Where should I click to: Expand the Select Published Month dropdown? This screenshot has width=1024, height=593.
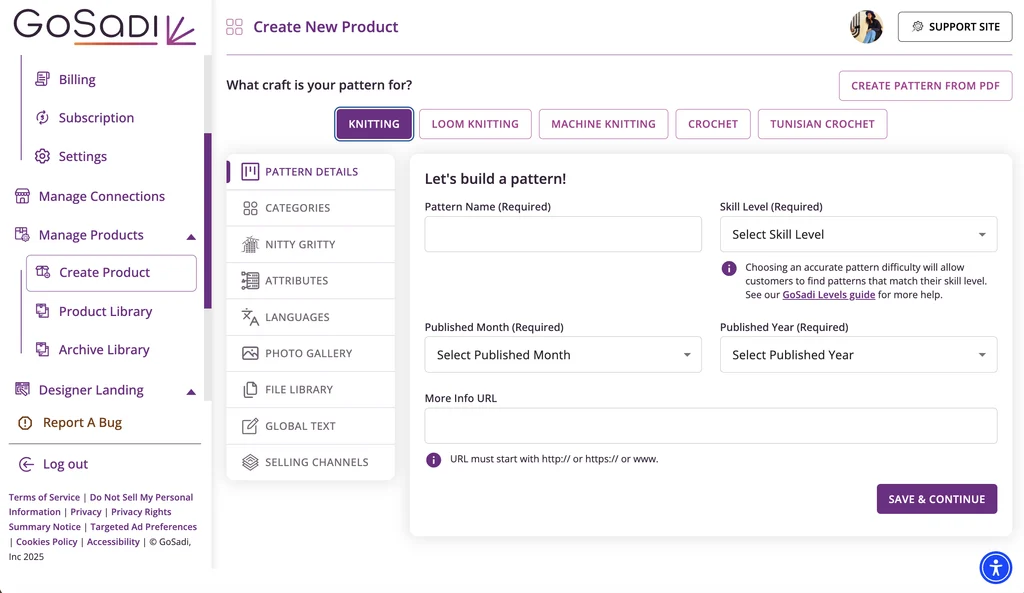point(563,355)
